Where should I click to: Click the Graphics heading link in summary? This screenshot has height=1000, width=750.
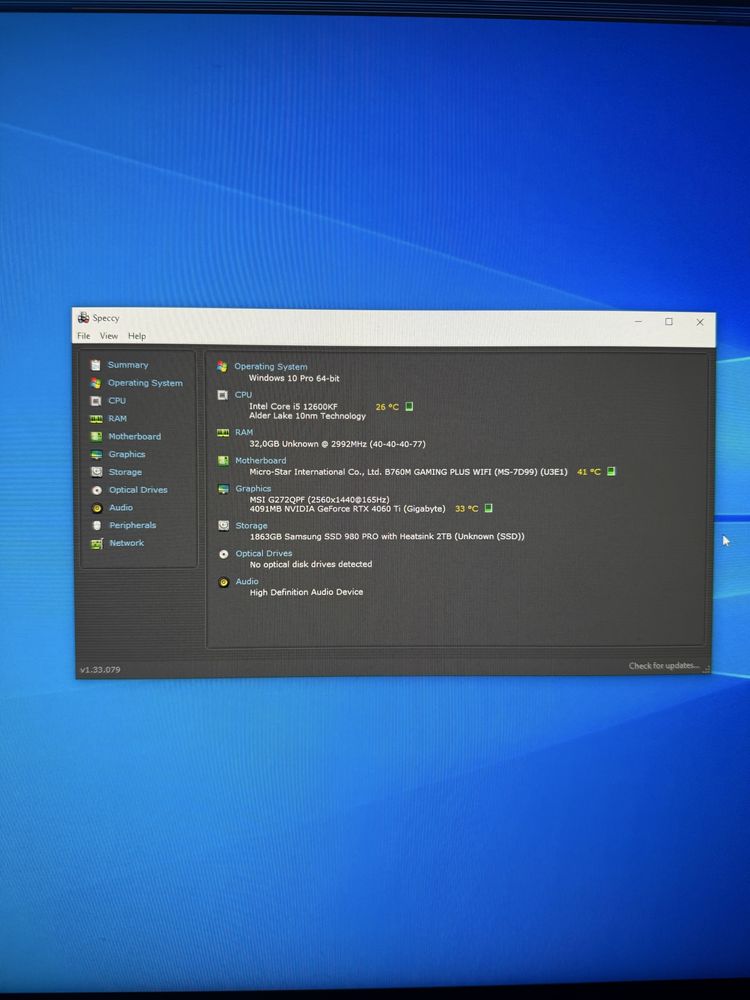pos(253,489)
